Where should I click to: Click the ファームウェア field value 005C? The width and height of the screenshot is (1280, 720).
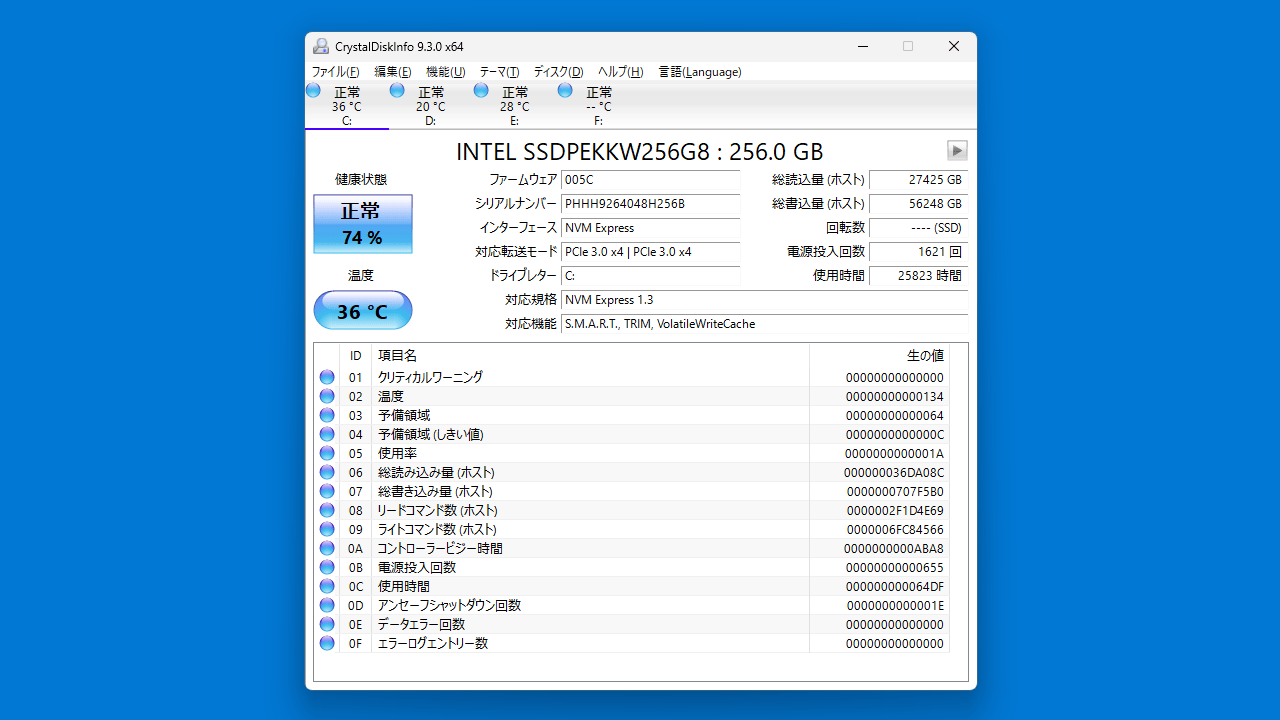point(651,180)
